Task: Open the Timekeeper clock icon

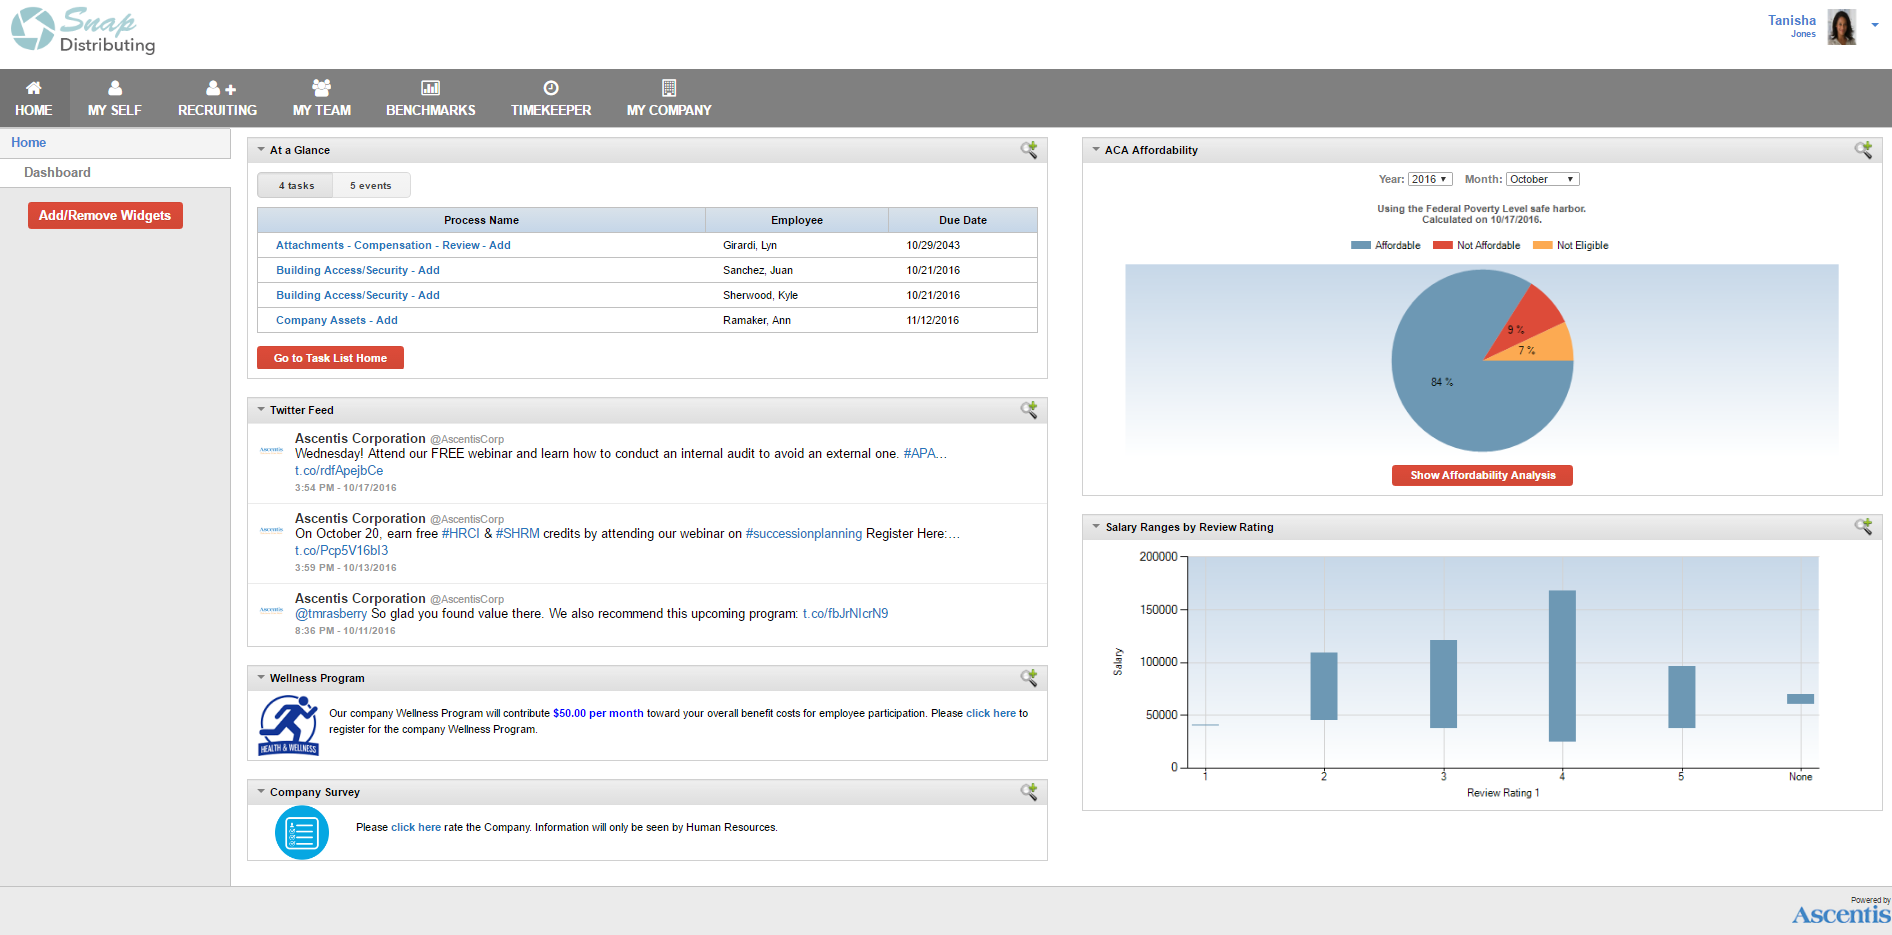Action: (x=551, y=88)
